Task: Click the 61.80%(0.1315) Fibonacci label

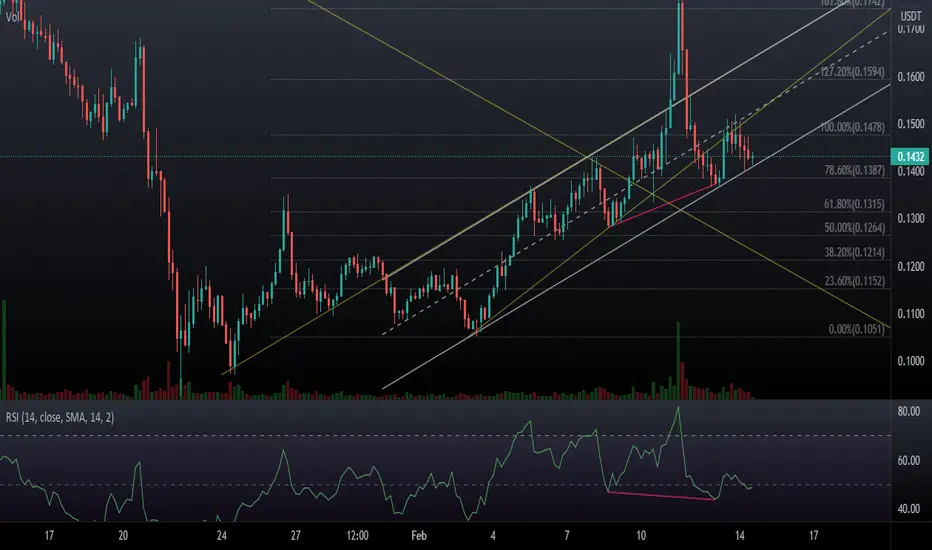Action: pos(854,204)
